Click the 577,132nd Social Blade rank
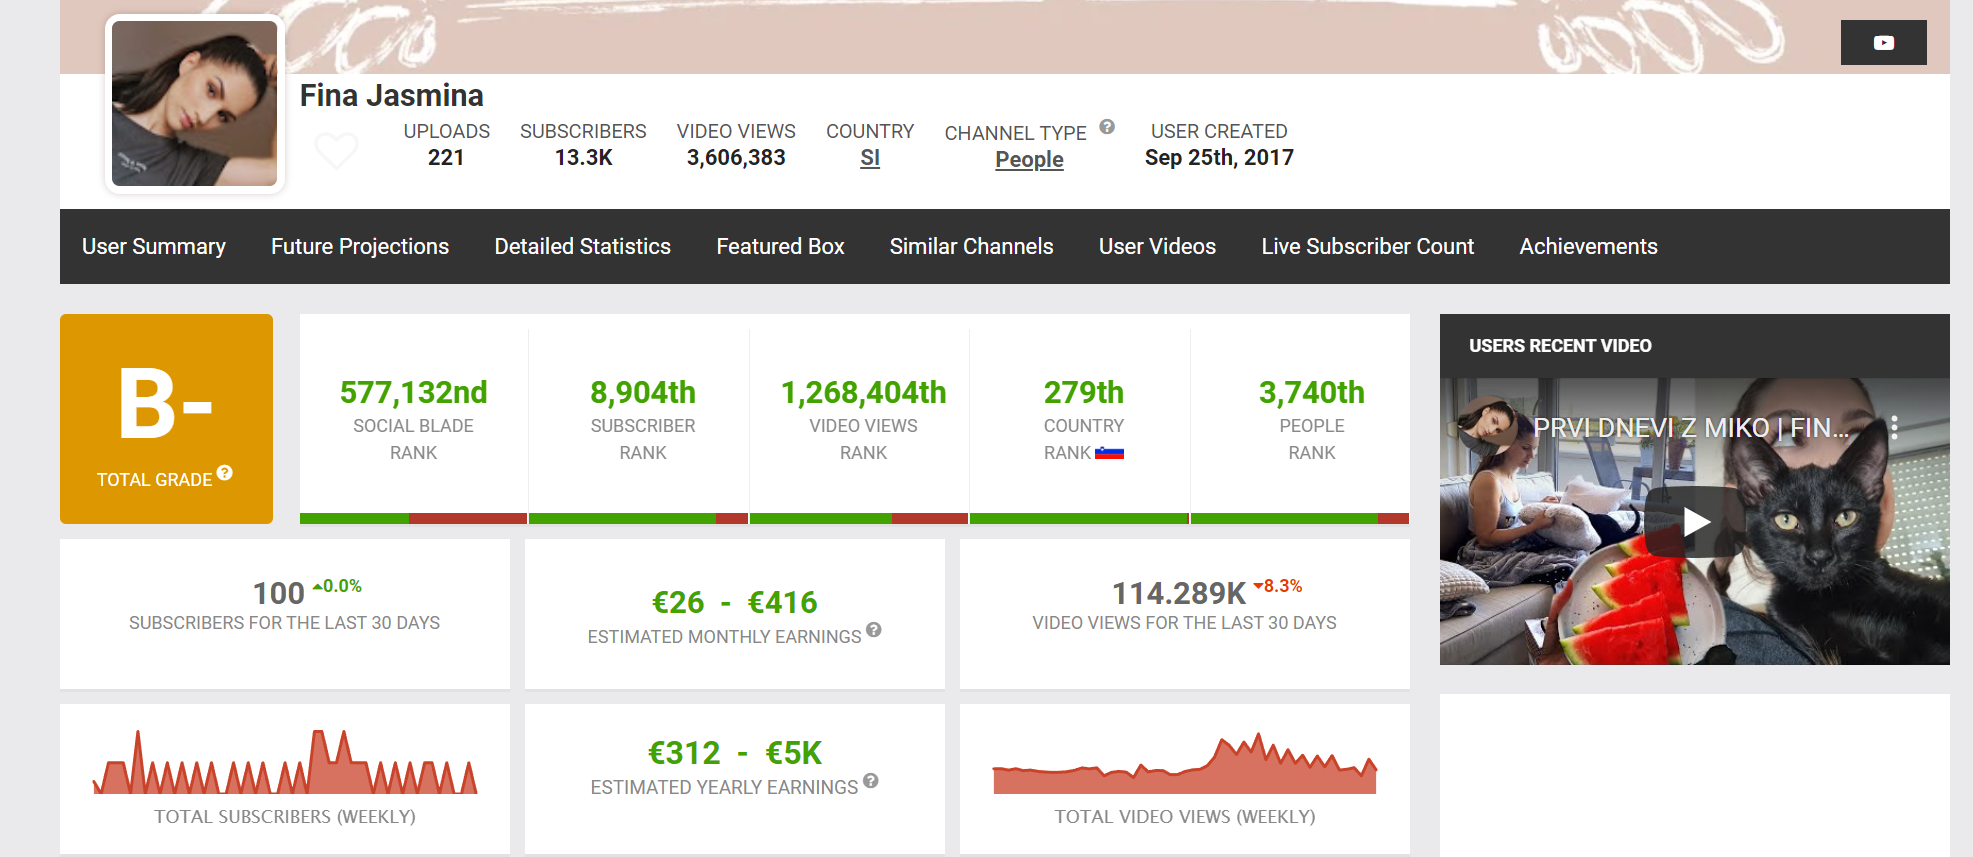 [x=414, y=392]
